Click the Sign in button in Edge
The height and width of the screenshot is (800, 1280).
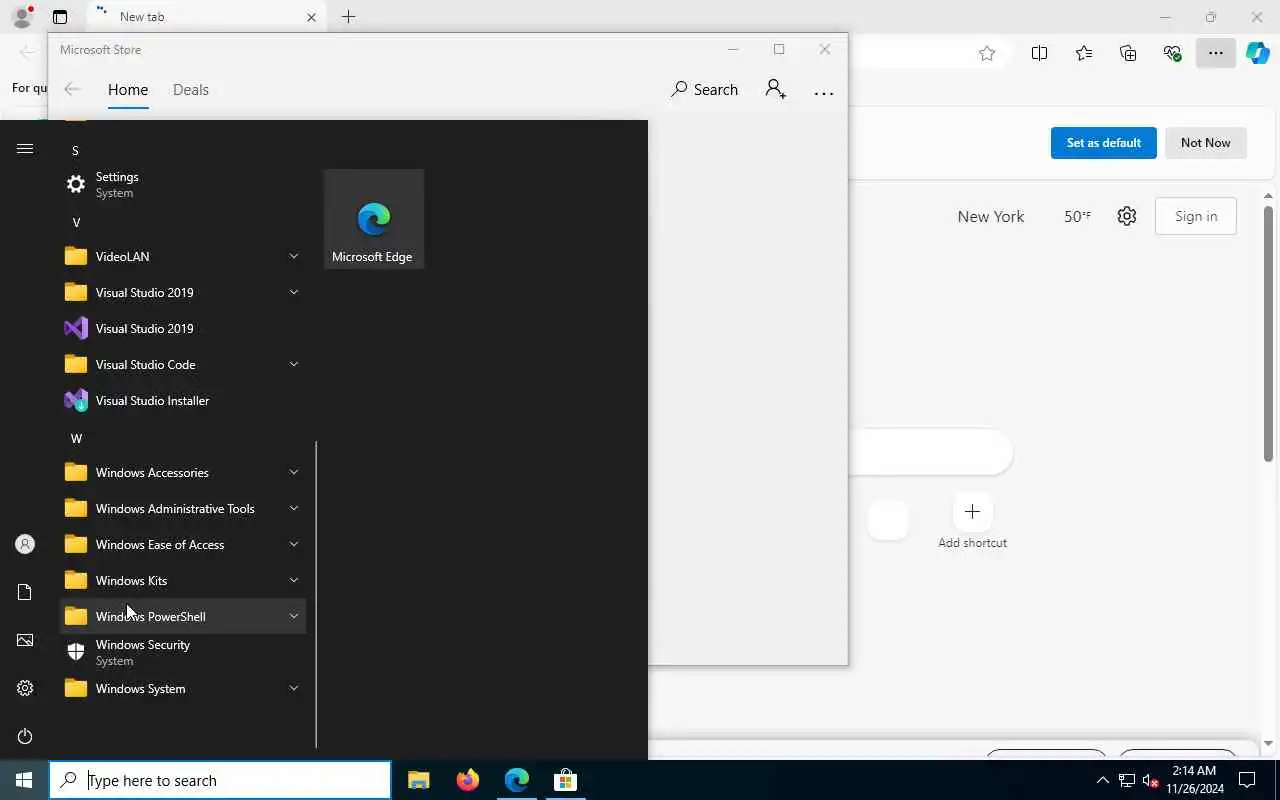click(1196, 216)
